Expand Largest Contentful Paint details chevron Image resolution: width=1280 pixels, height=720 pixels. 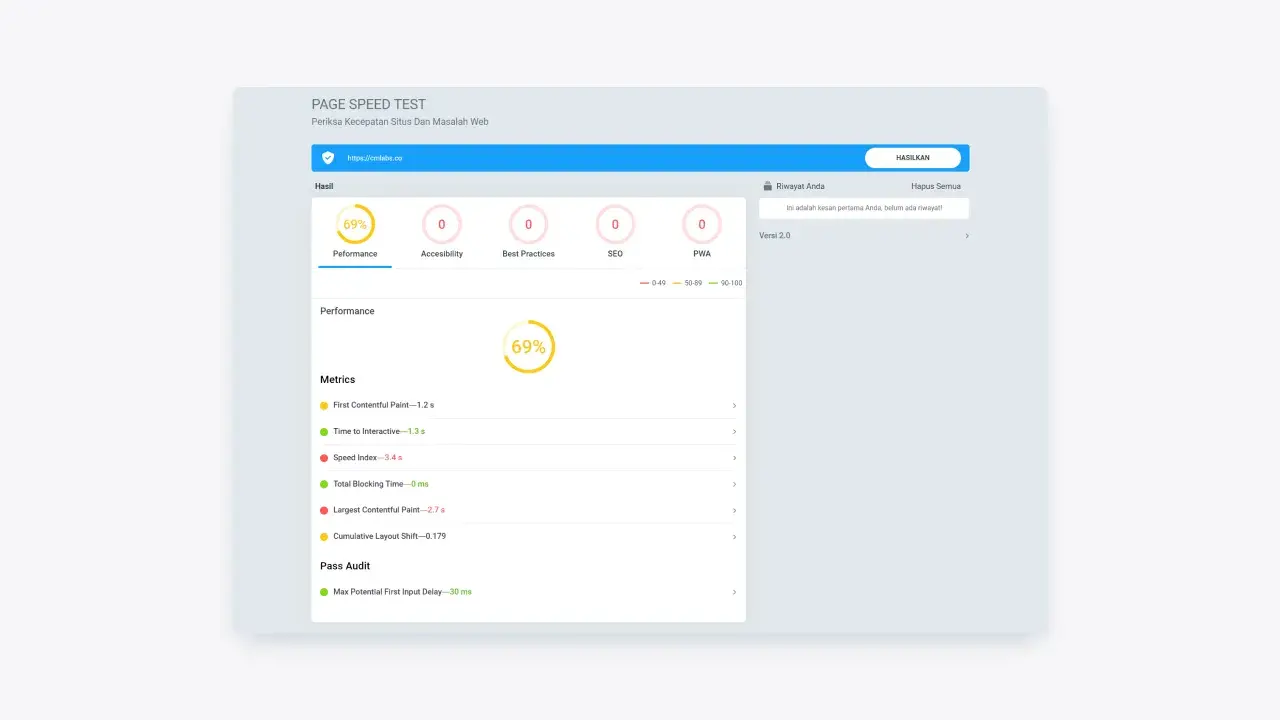[734, 510]
